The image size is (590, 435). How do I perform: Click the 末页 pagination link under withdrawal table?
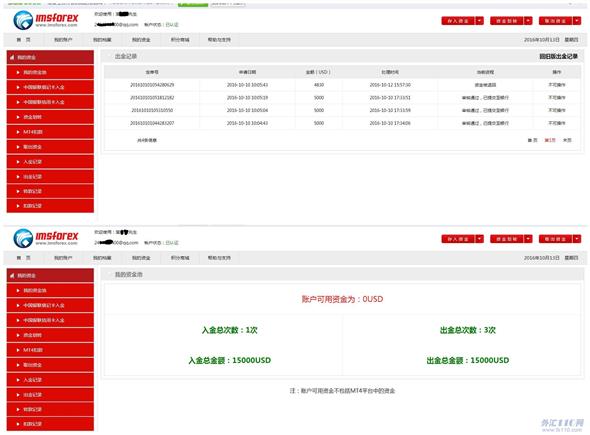[567, 140]
